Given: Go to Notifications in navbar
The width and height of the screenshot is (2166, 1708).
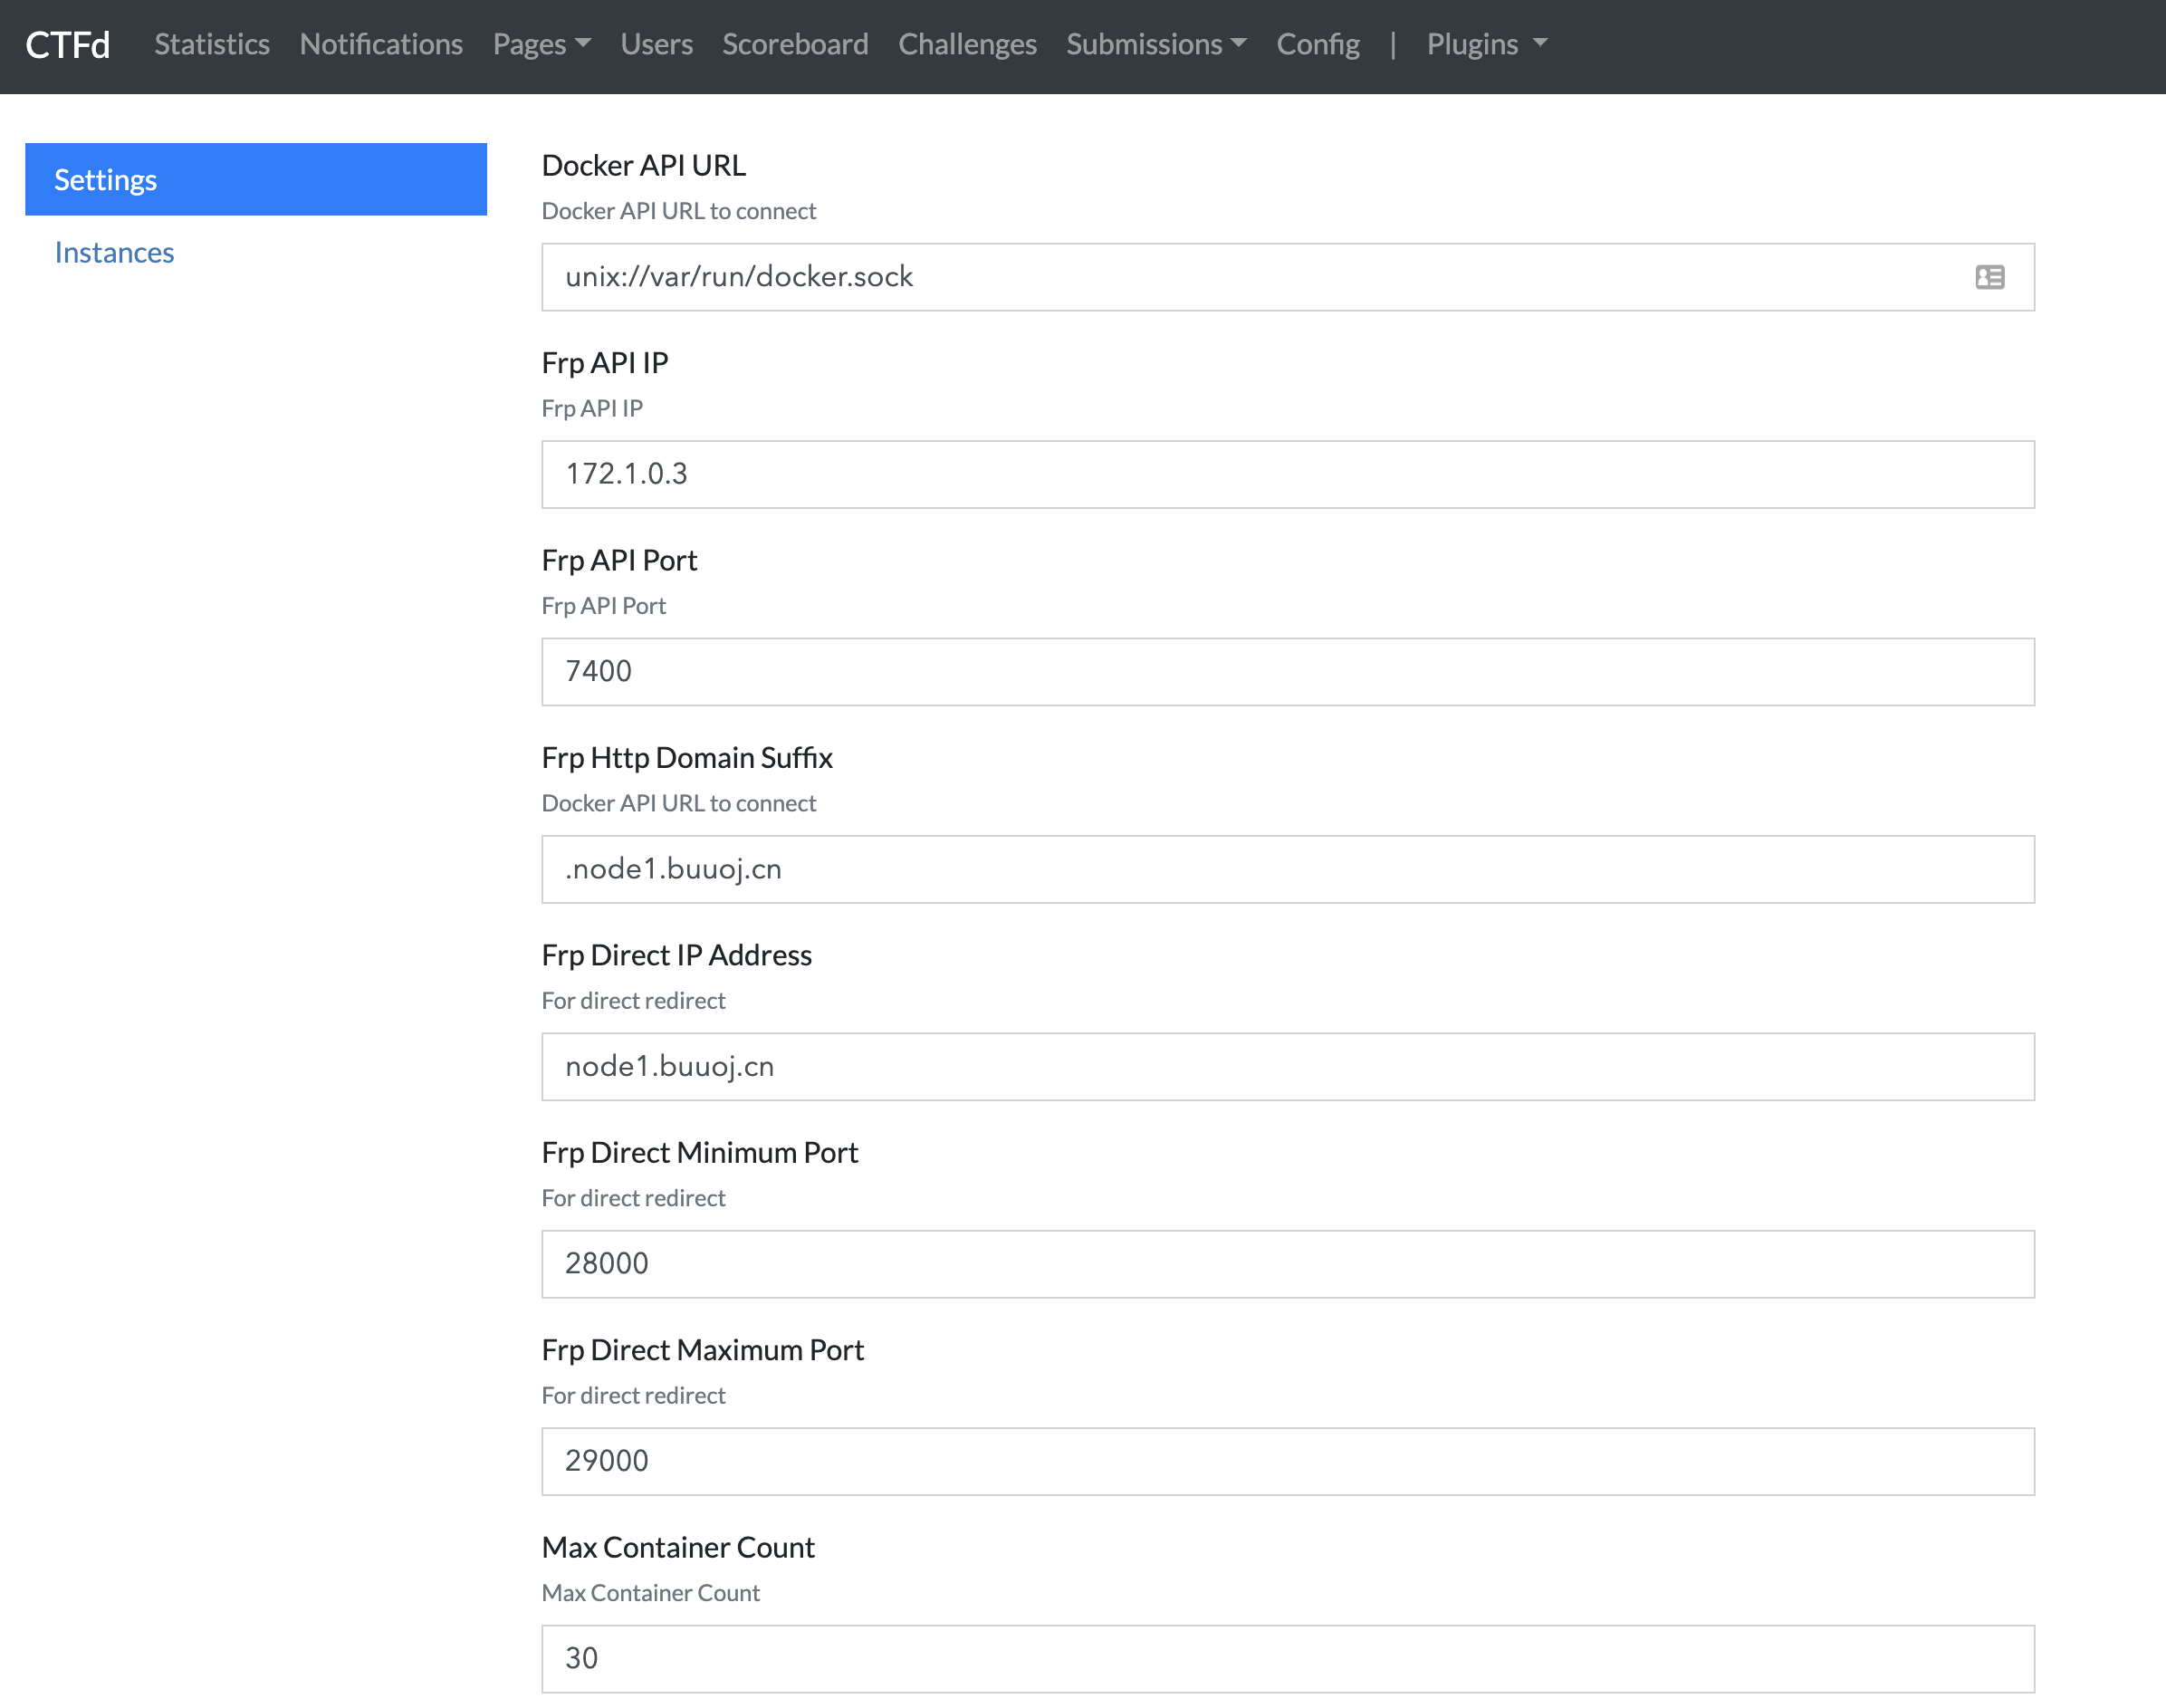Looking at the screenshot, I should 381,45.
